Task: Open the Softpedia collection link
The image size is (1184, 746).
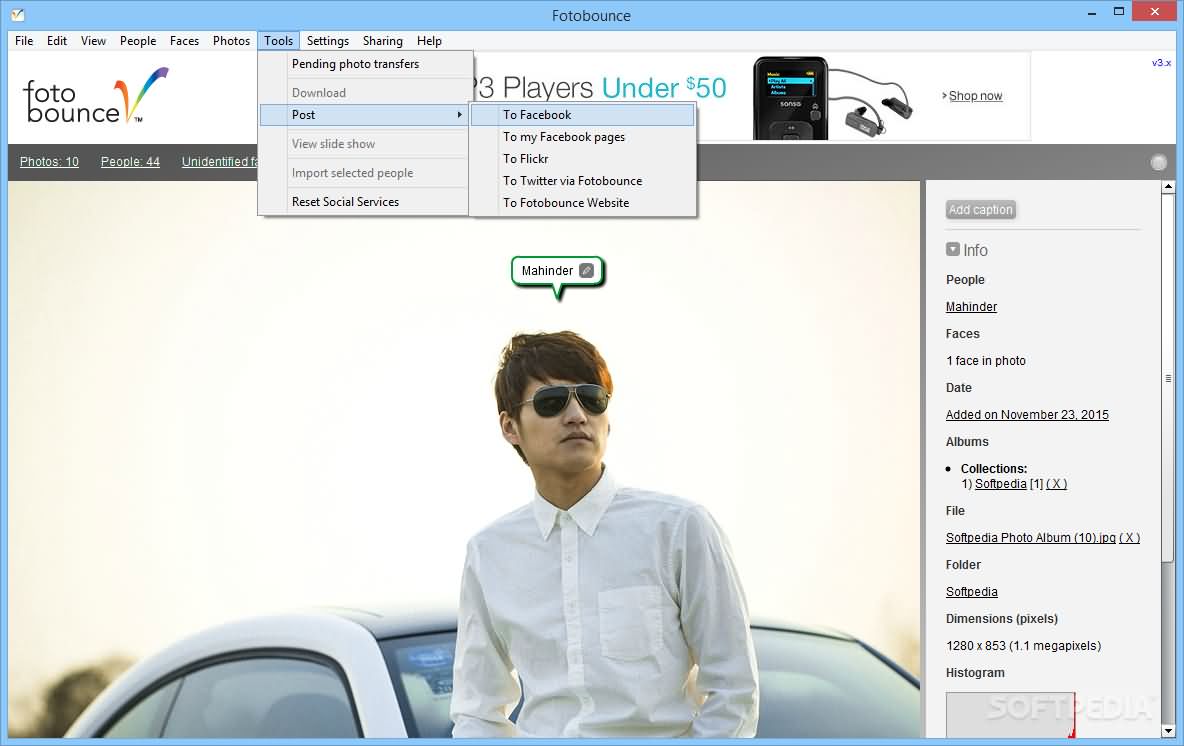Action: coord(1001,484)
